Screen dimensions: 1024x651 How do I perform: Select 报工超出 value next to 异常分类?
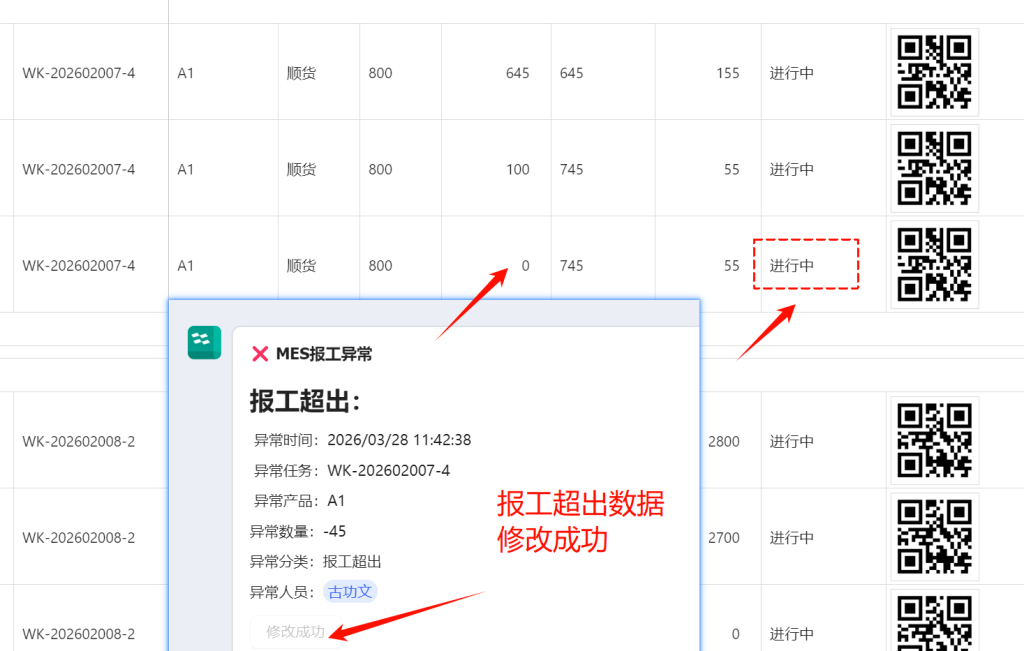pos(352,562)
